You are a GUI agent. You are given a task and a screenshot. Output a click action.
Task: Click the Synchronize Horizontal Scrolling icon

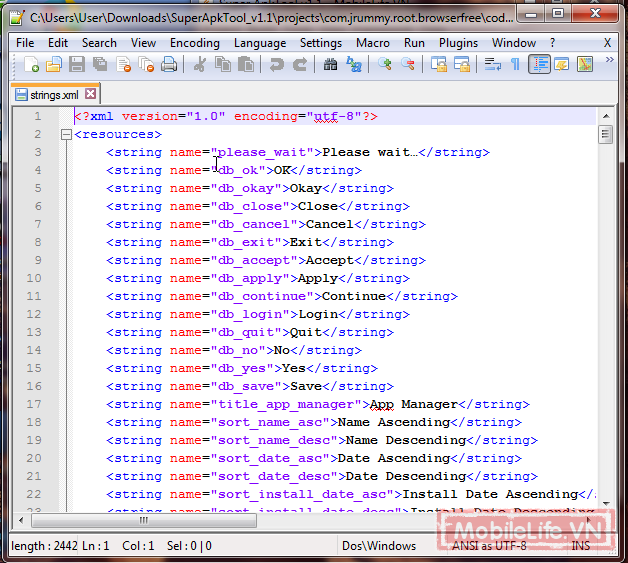coord(462,64)
